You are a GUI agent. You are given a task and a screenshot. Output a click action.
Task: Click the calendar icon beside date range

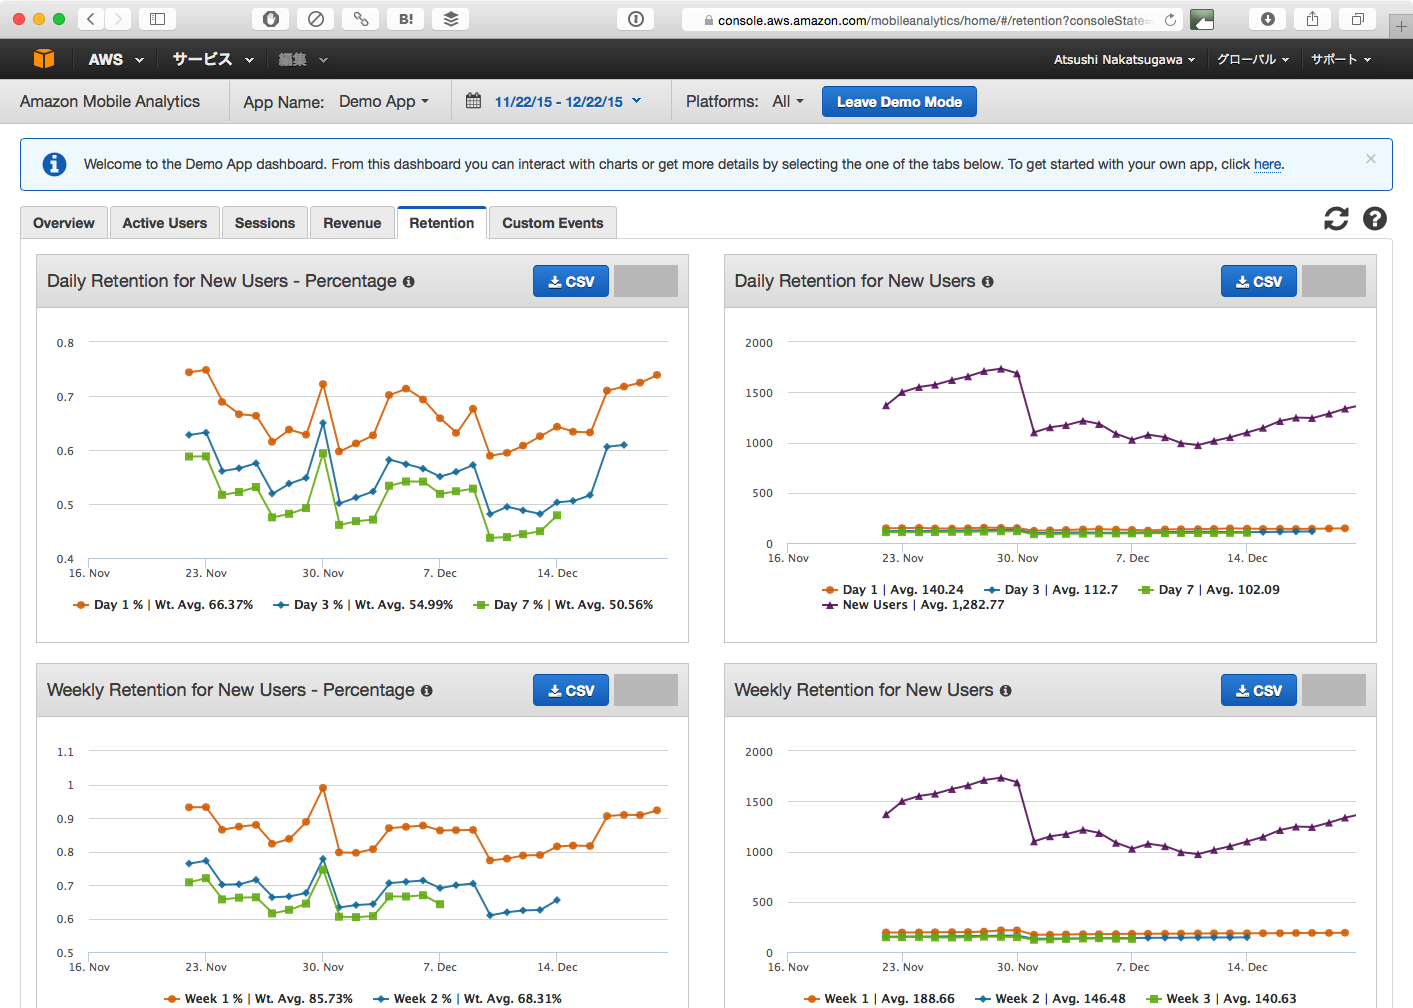click(x=474, y=101)
